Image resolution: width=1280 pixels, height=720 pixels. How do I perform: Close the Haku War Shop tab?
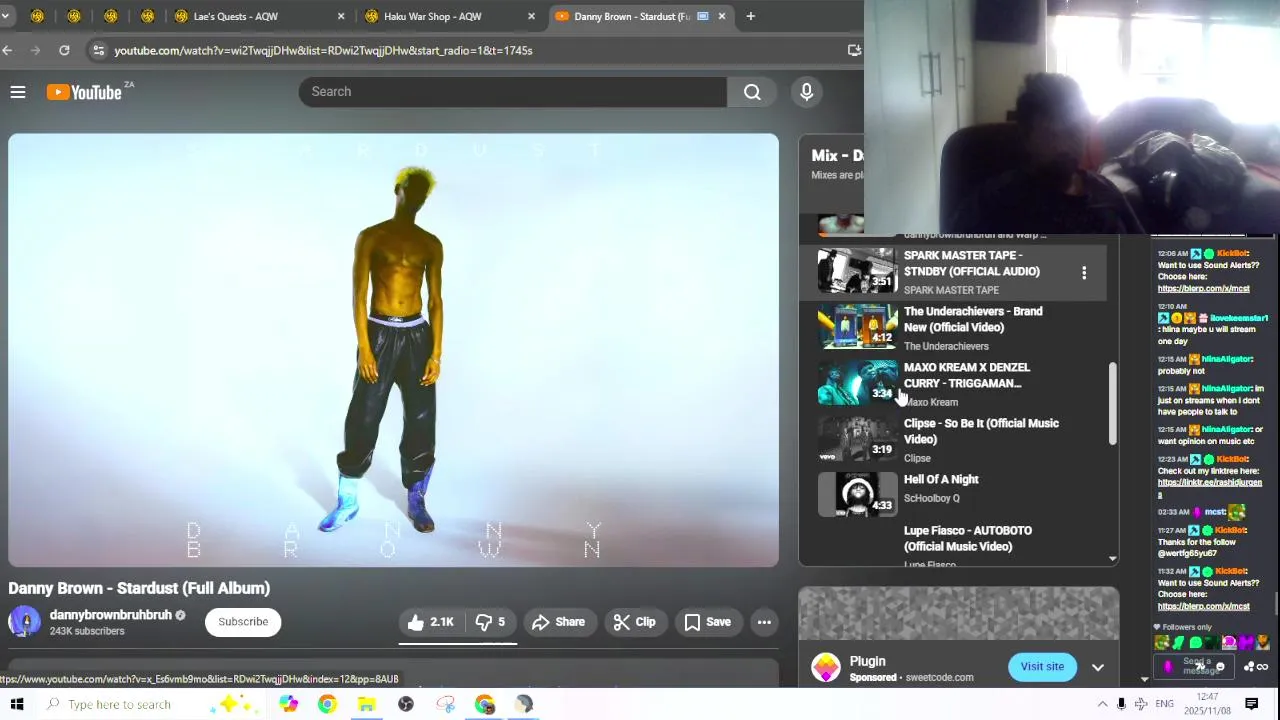click(x=531, y=16)
